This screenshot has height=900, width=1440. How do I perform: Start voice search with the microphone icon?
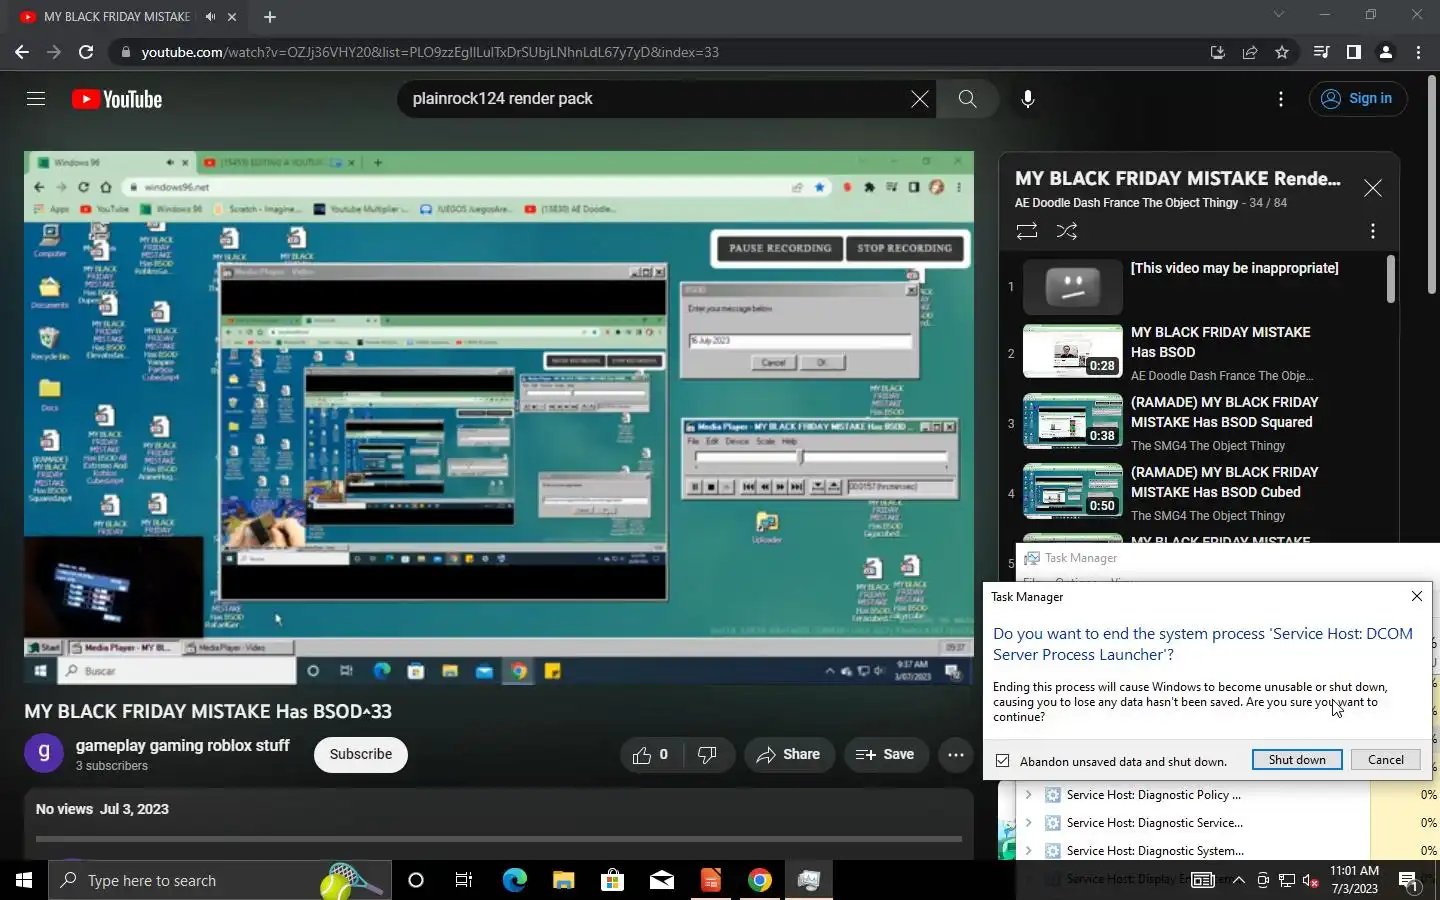click(x=1027, y=98)
